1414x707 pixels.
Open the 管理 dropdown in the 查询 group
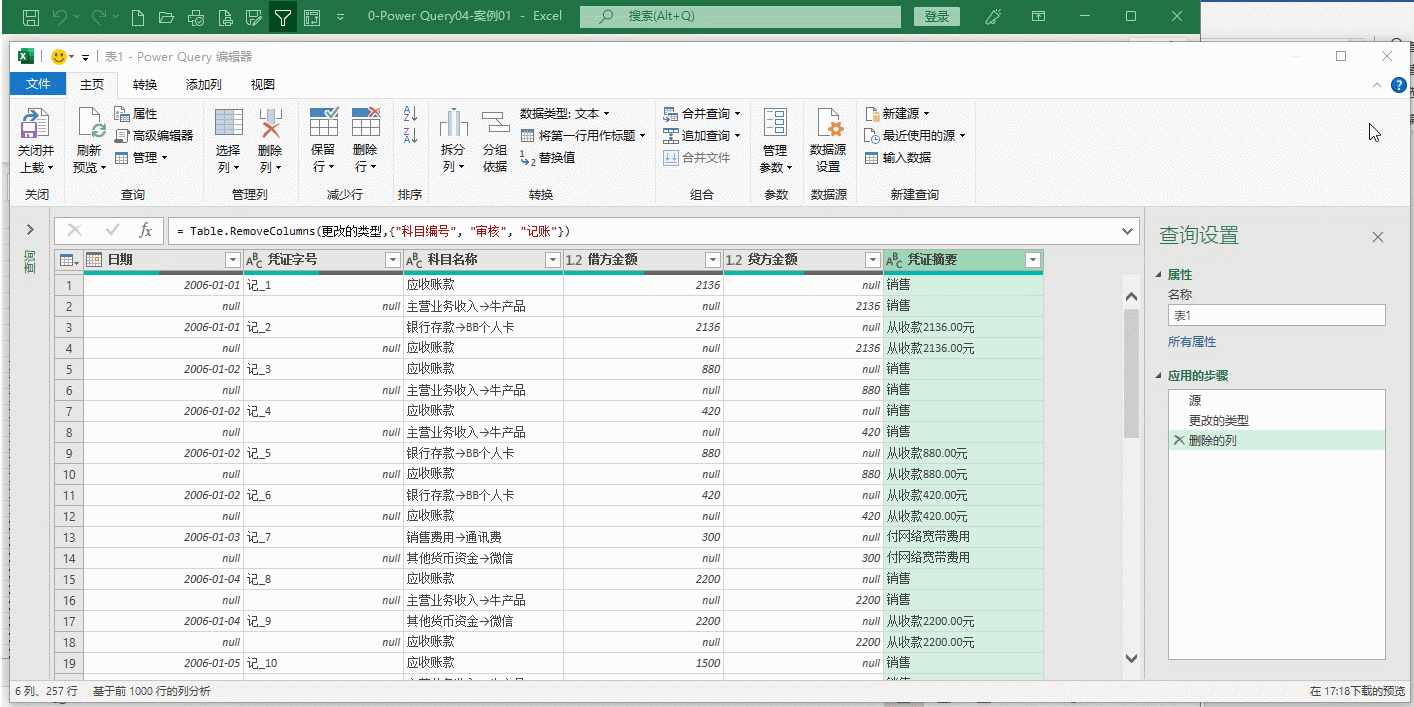point(141,157)
